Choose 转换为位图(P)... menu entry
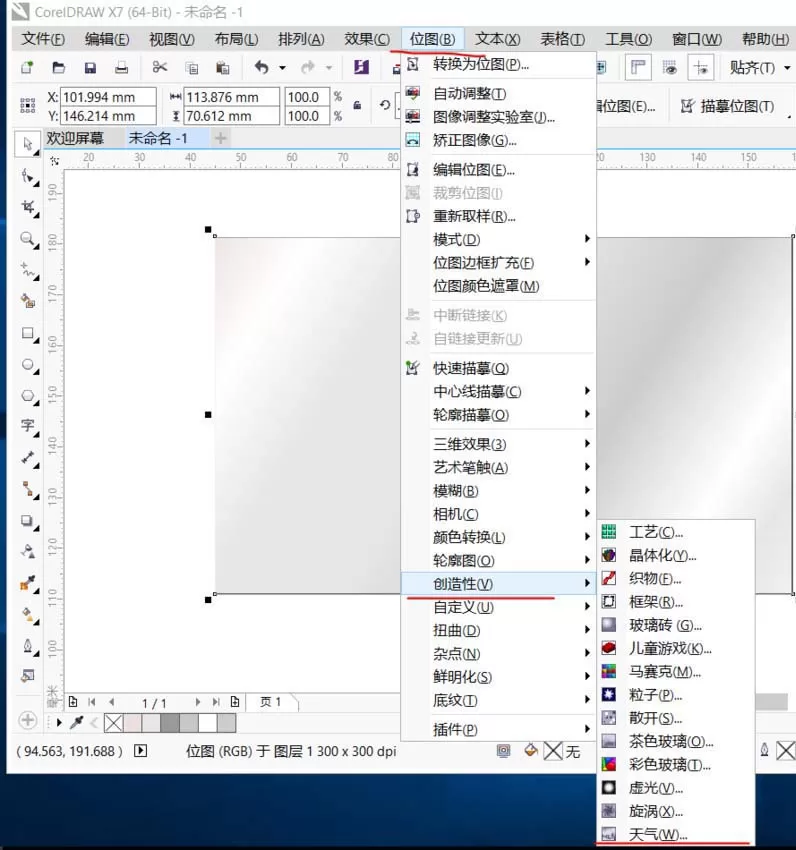This screenshot has width=796, height=850. [x=498, y=64]
